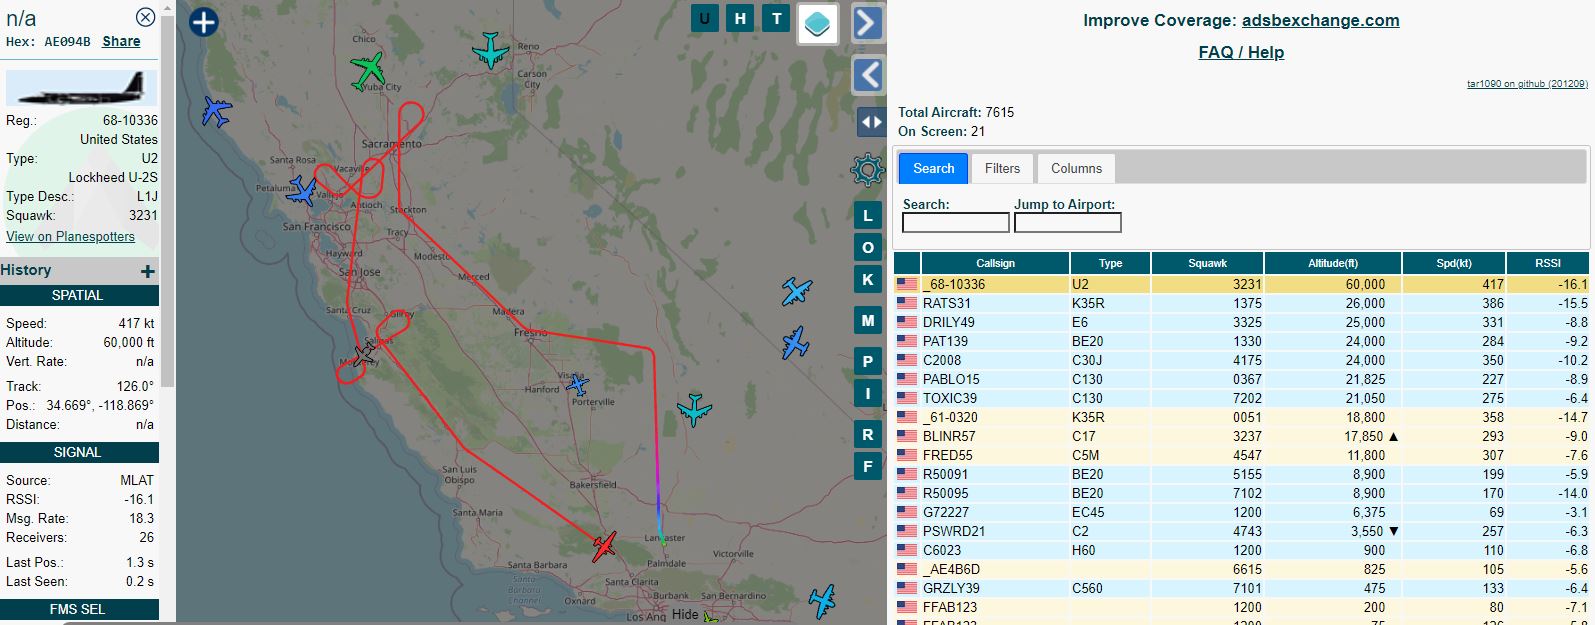1595x625 pixels.
Task: Expand History section with plus icon
Action: pos(148,271)
